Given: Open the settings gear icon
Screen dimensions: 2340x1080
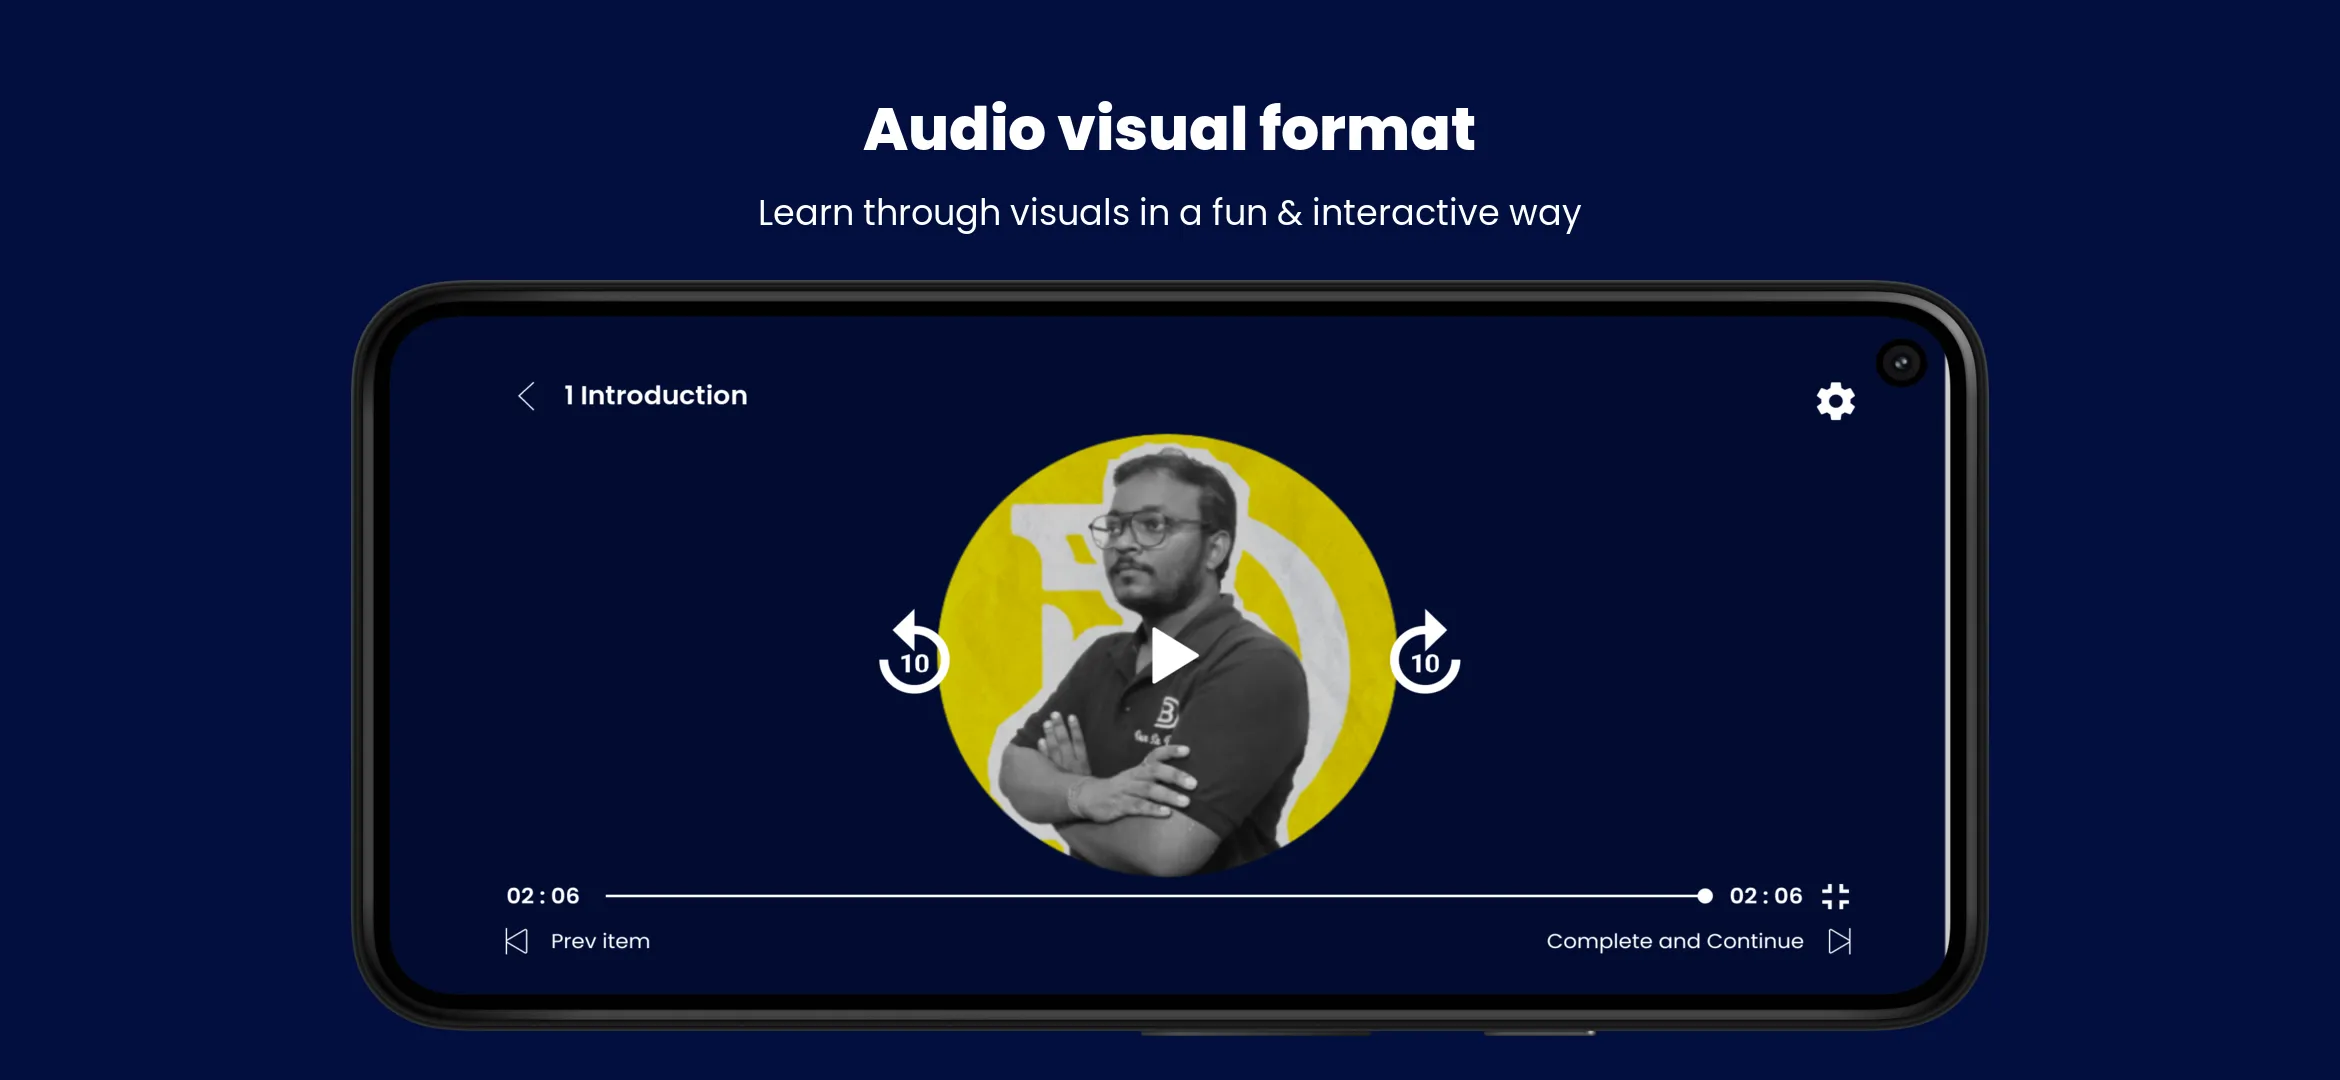Looking at the screenshot, I should pyautogui.click(x=1835, y=401).
